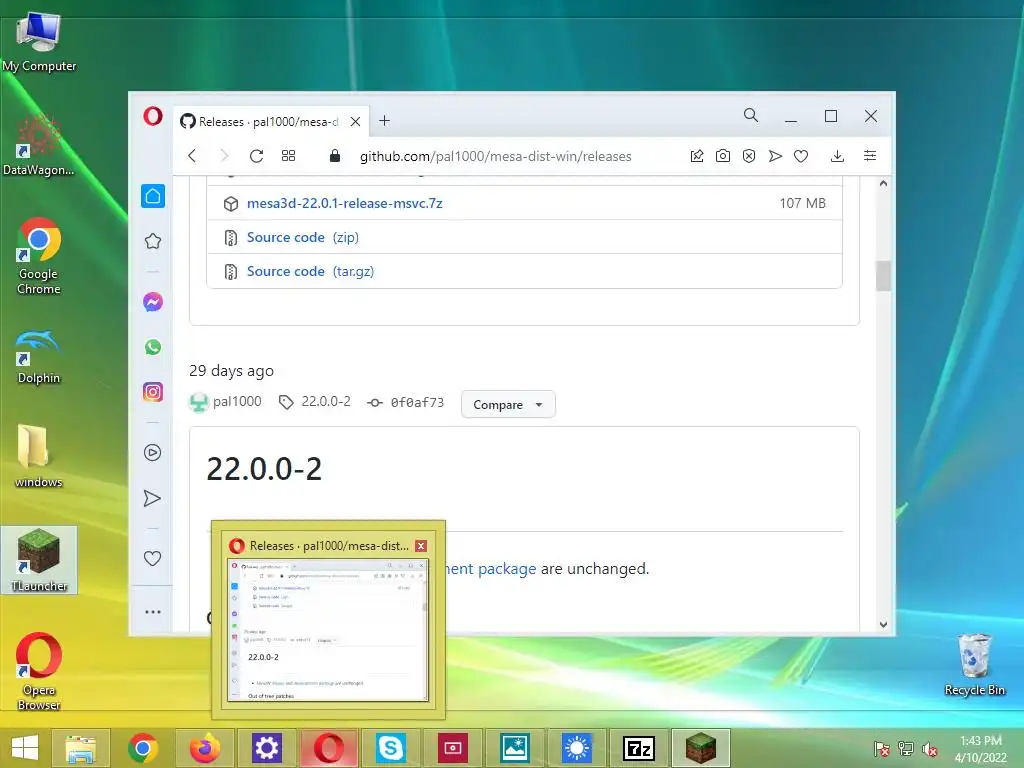Open the sidebar Home icon

coord(153,196)
